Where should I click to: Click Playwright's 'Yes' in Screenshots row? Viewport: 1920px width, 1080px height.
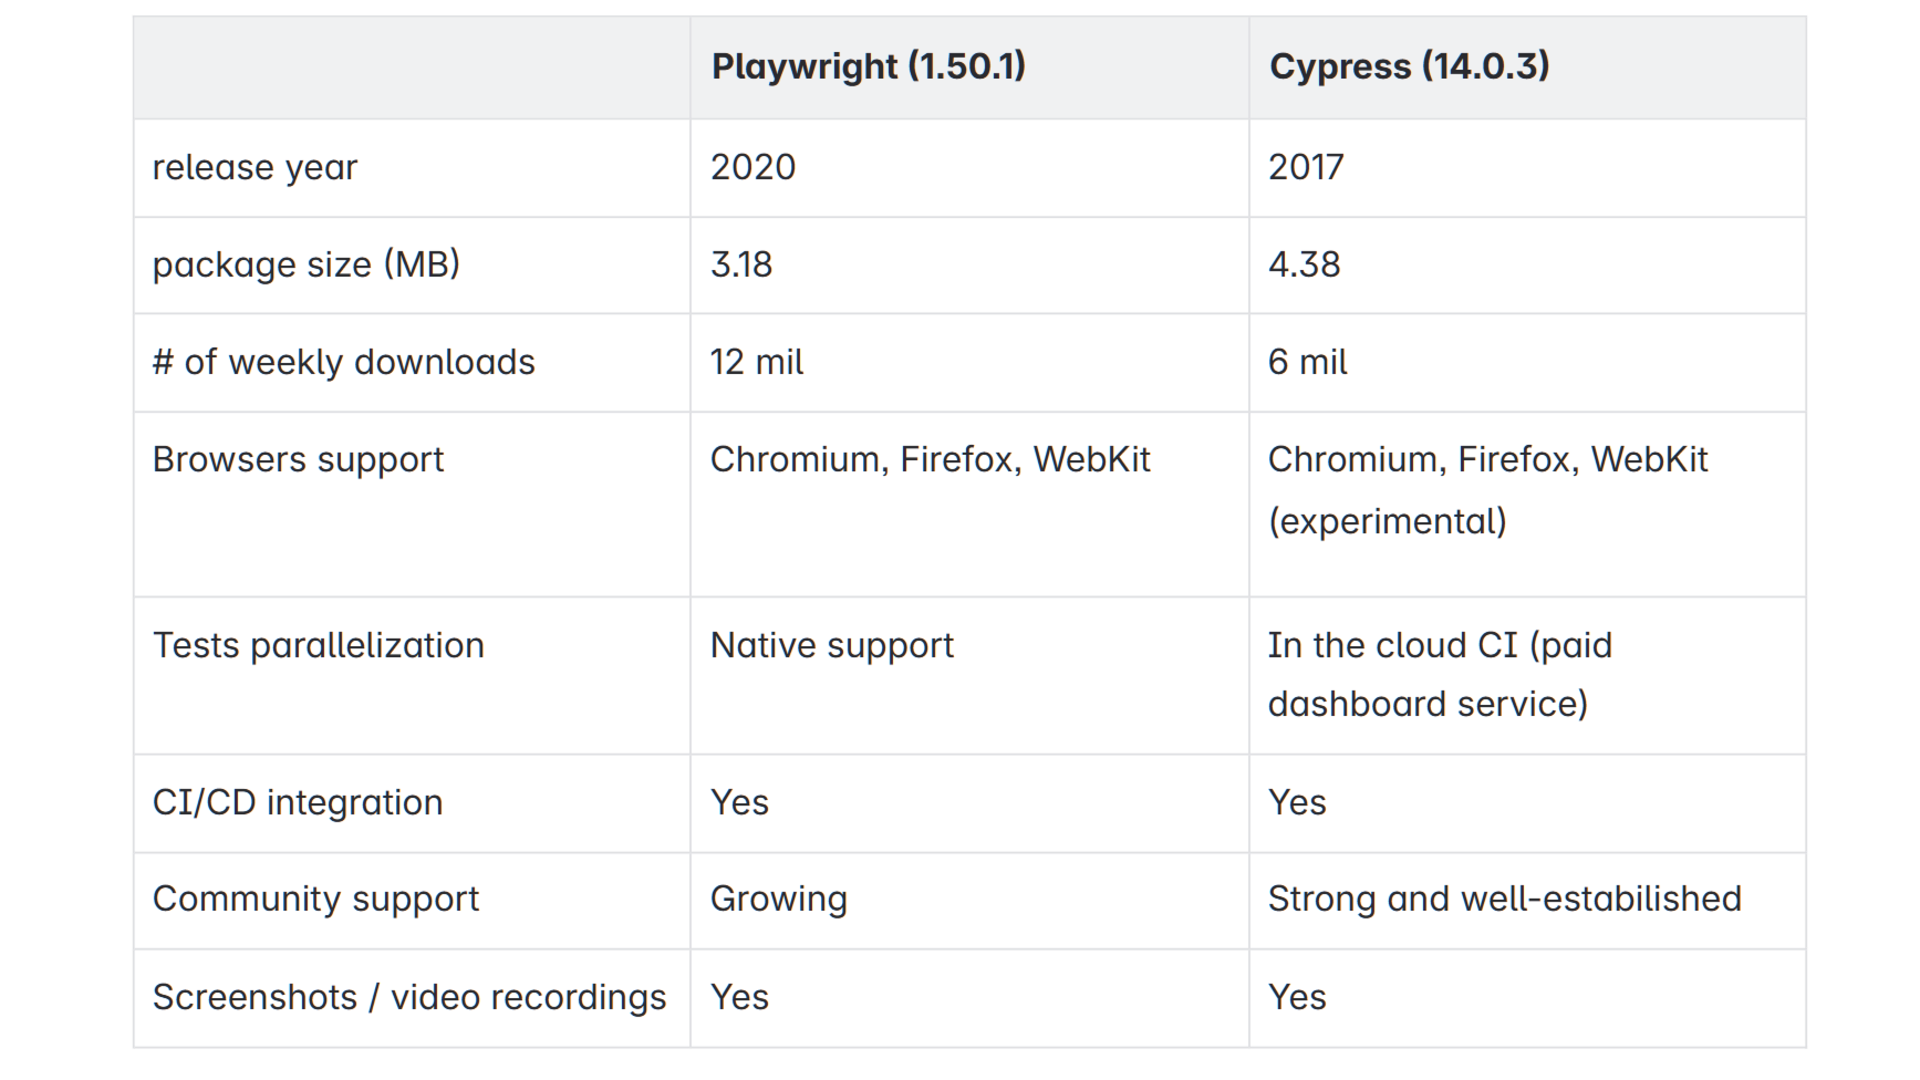[x=739, y=998]
